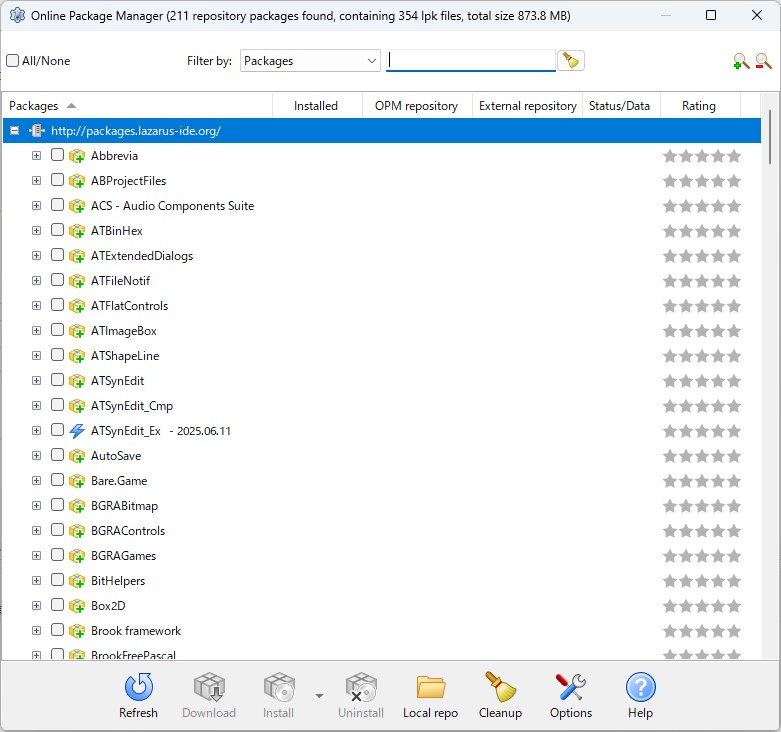Click the filter search text field

tap(470, 61)
